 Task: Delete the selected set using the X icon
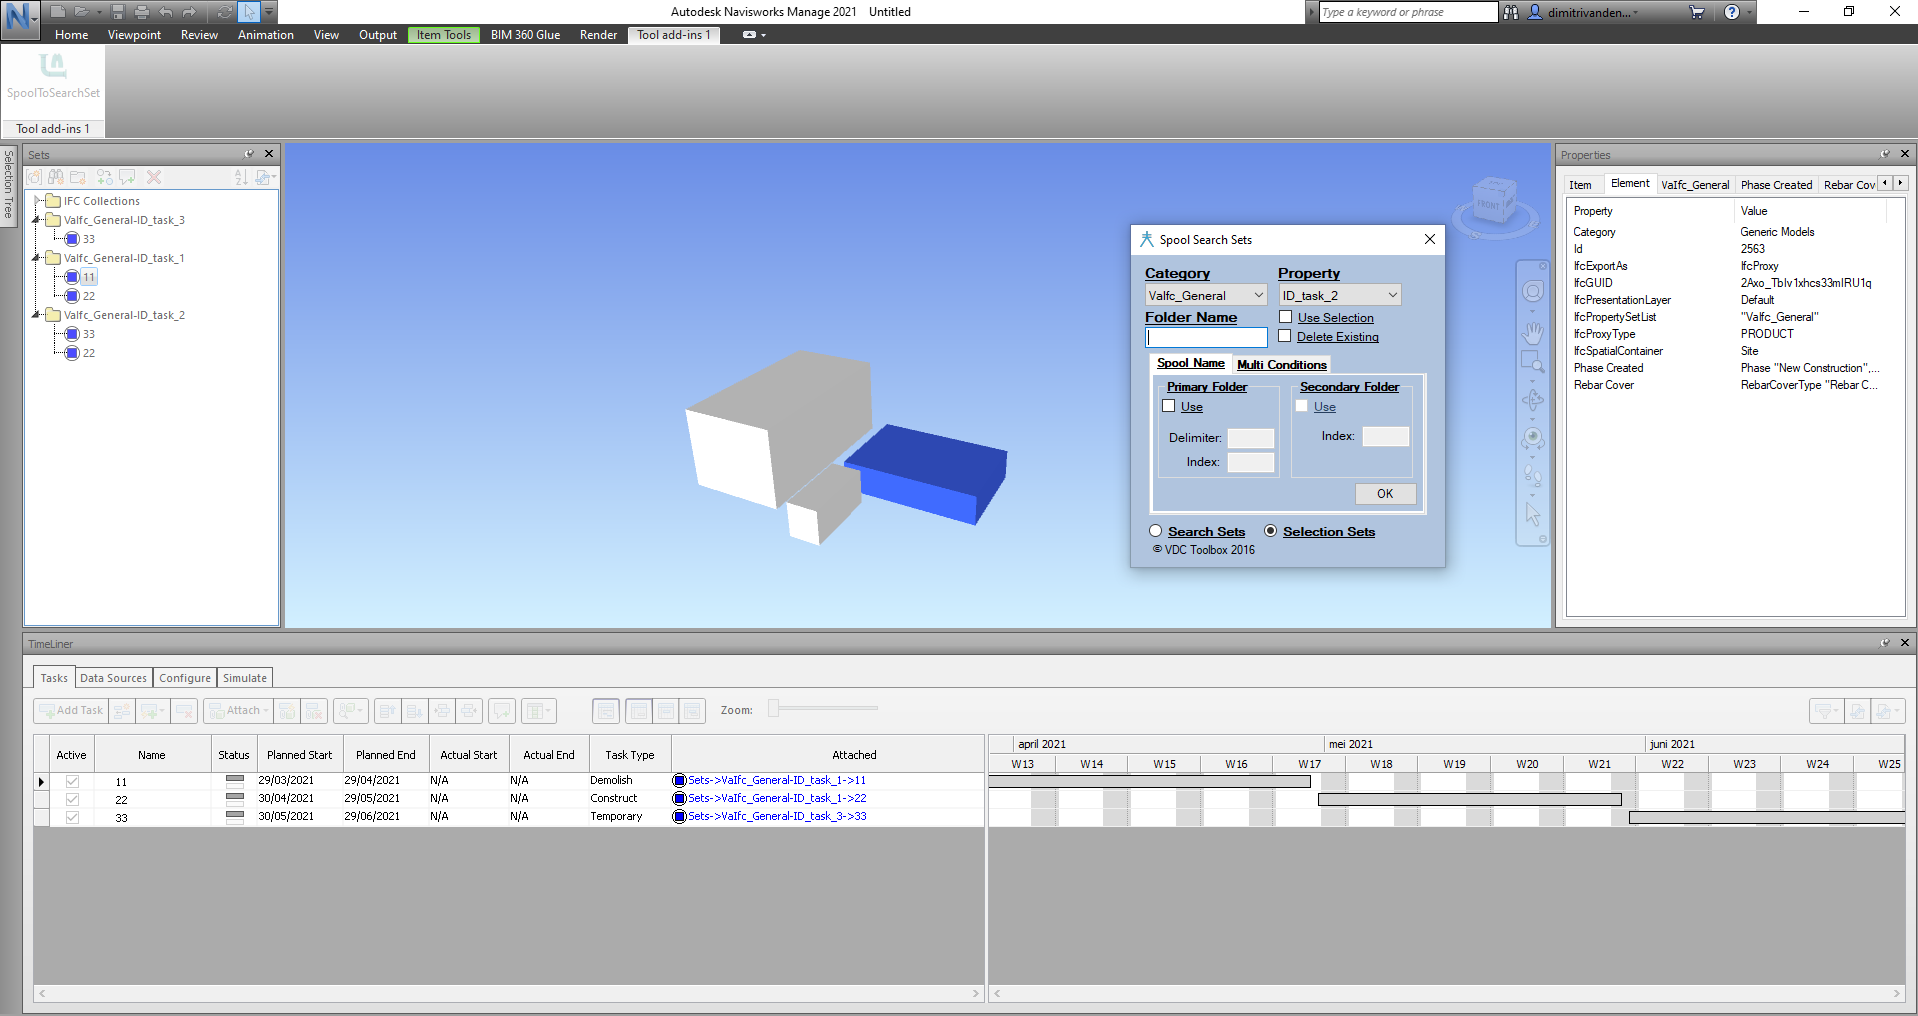click(x=153, y=177)
